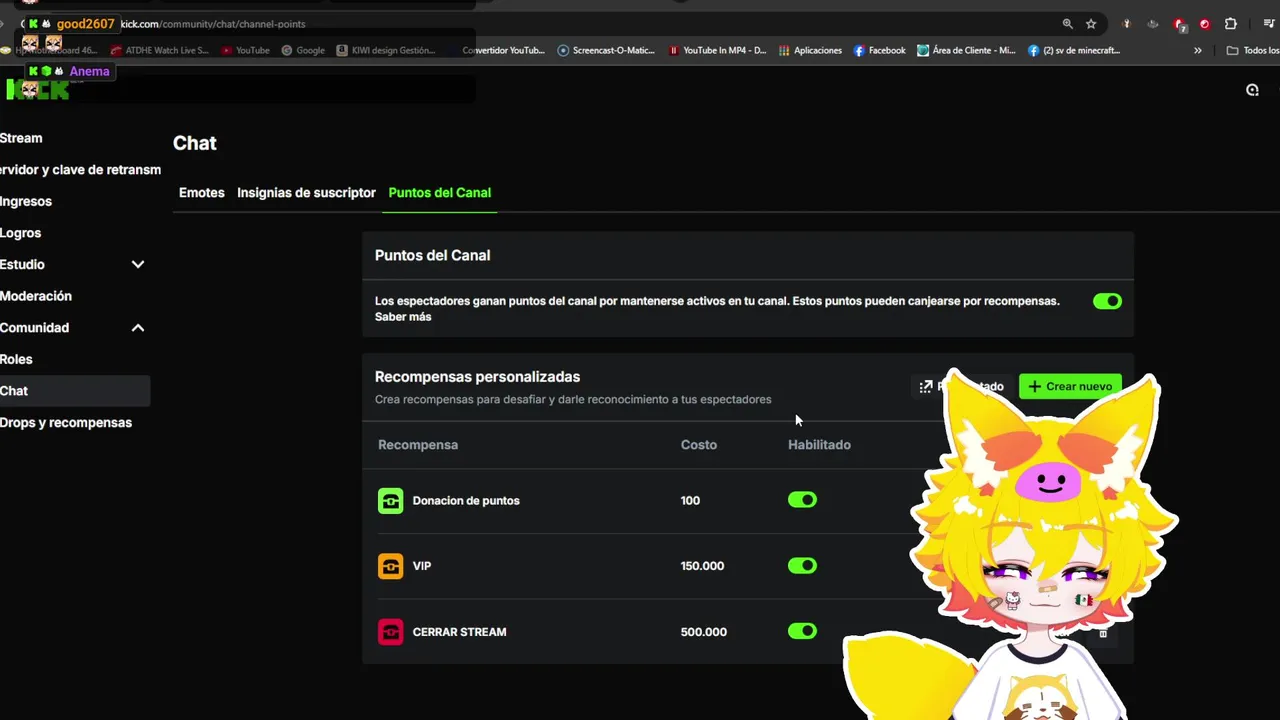This screenshot has width=1280, height=720.
Task: Open the ATDHE Watch Live bookmark
Action: [160, 50]
